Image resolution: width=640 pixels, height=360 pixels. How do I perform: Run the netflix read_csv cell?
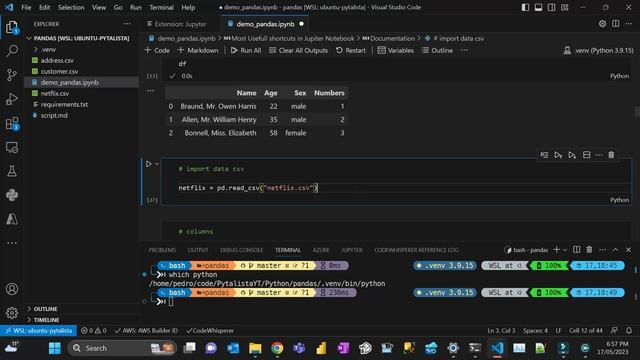[x=149, y=164]
